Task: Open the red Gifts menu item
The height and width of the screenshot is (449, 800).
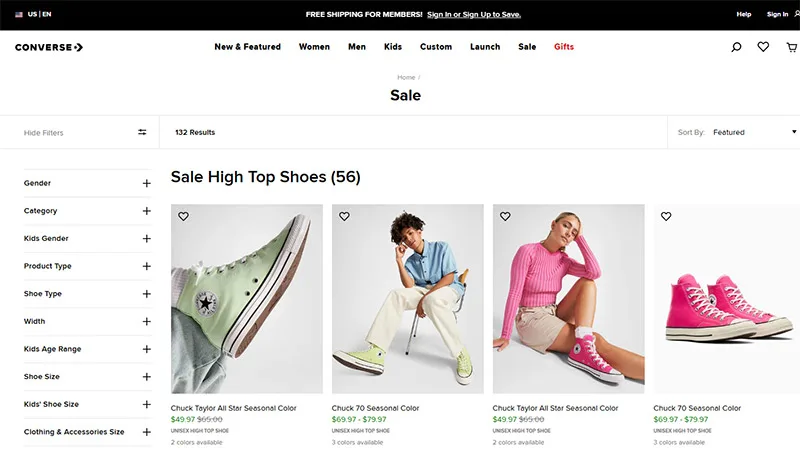Action: tap(564, 47)
